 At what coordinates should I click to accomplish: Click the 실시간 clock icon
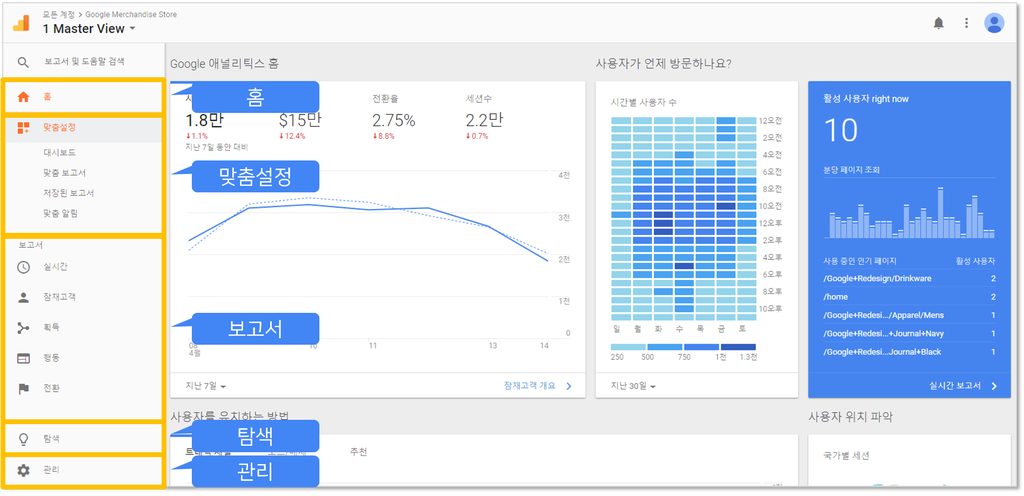24,267
